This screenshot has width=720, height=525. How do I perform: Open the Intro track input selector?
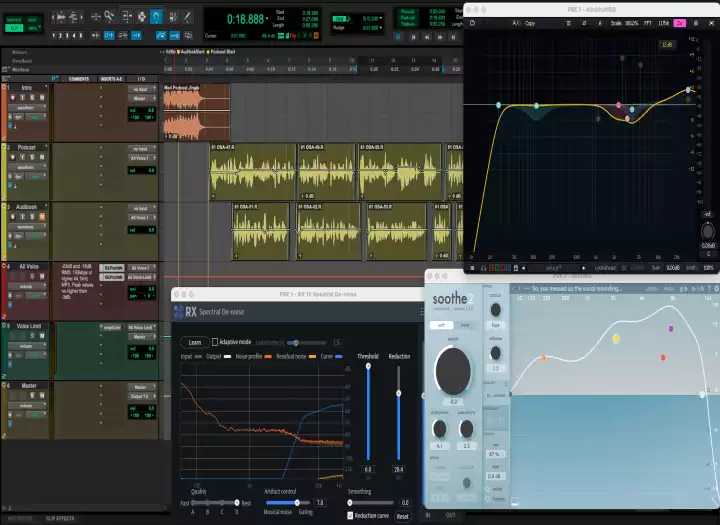[142, 89]
